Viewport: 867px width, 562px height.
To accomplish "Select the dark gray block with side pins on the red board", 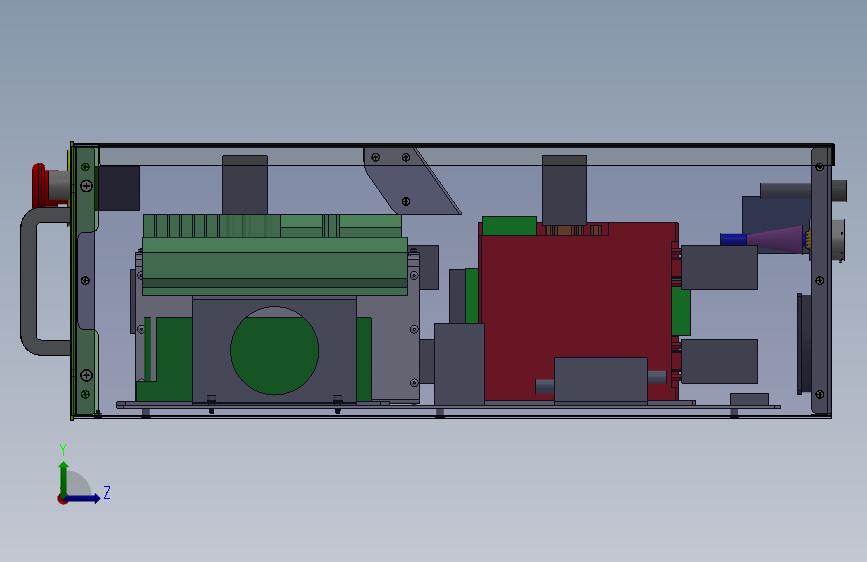I will tap(600, 381).
